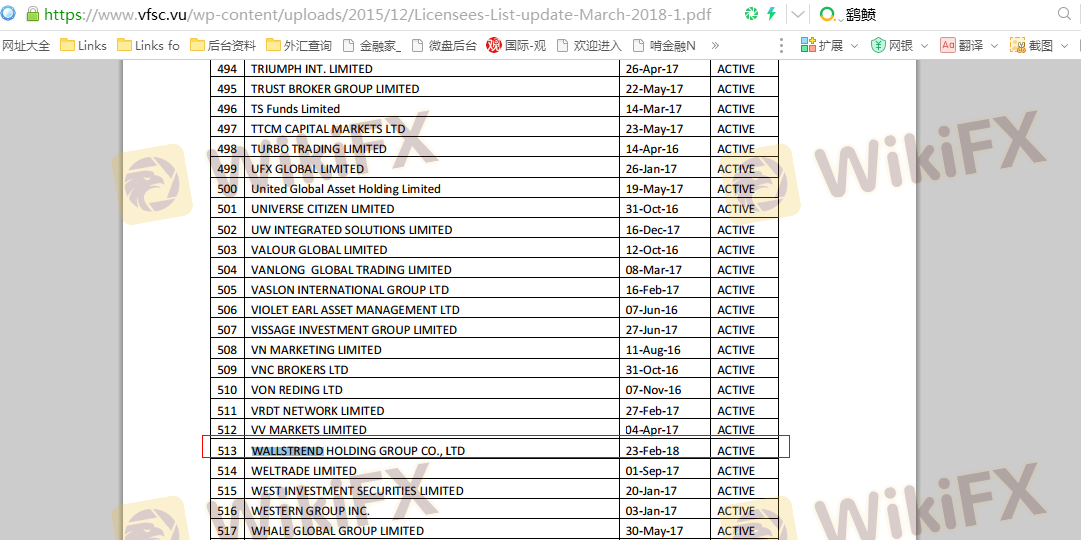Click the 截图 screenshot button

point(1031,46)
